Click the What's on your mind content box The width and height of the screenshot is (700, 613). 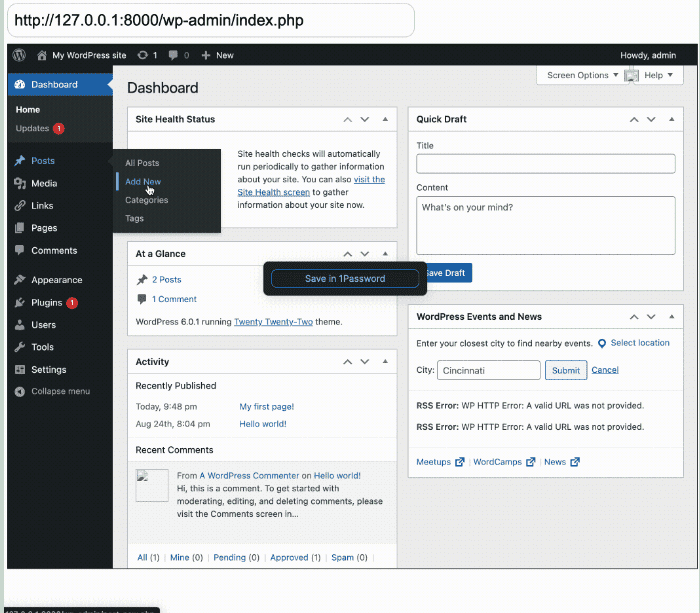[x=546, y=225]
